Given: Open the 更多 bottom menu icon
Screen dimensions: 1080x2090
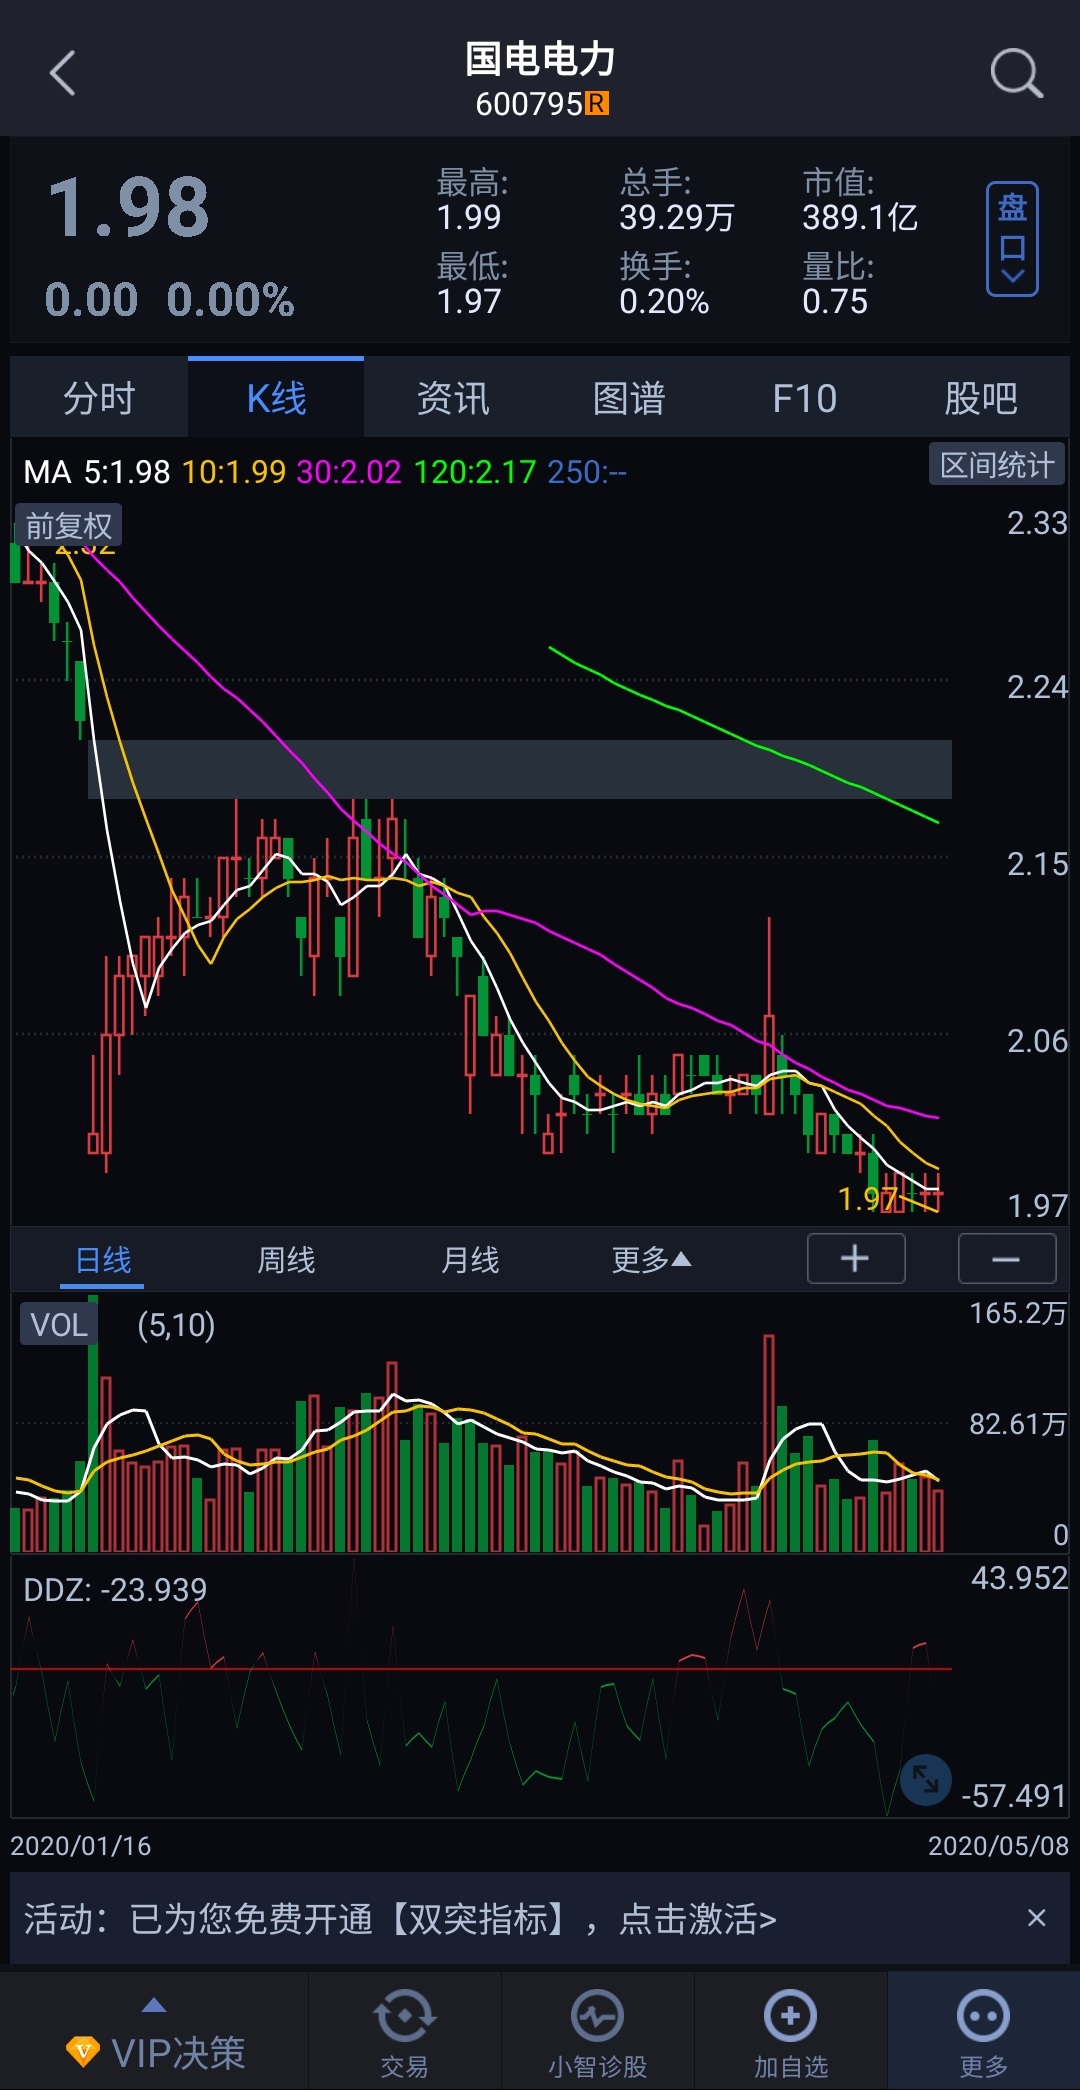Looking at the screenshot, I should point(983,2032).
